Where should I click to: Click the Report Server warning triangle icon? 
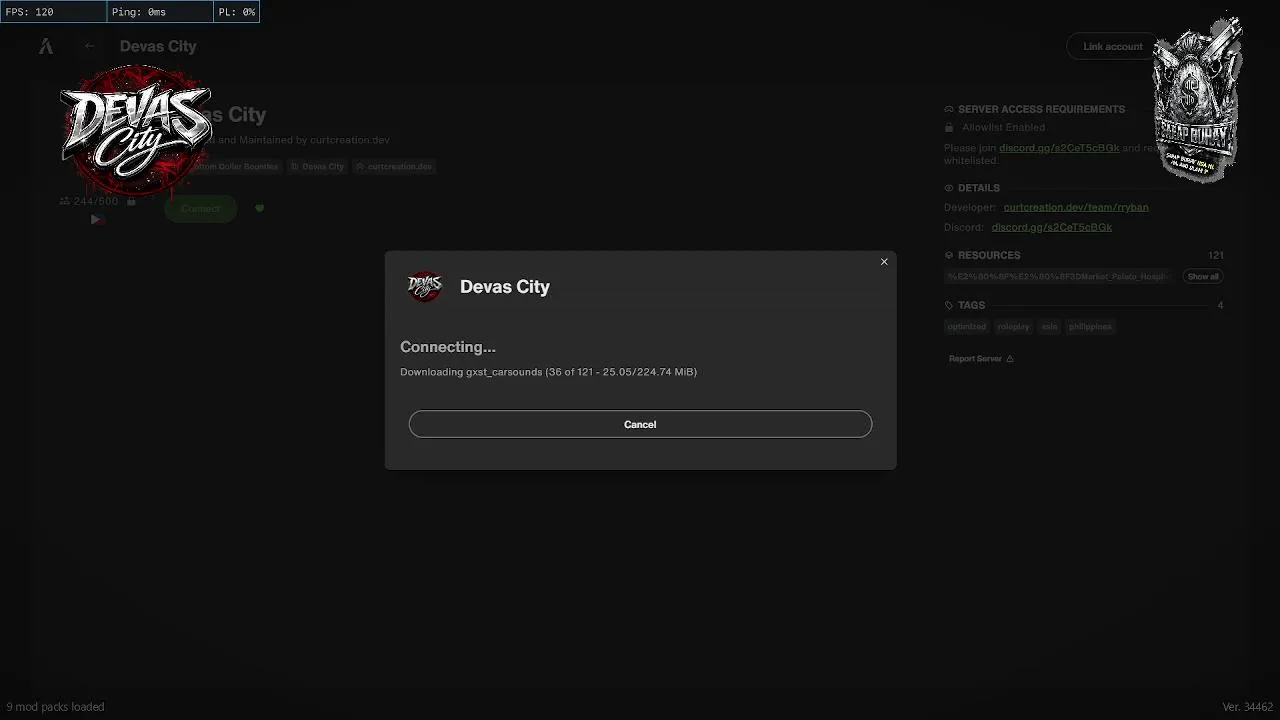(x=1010, y=358)
